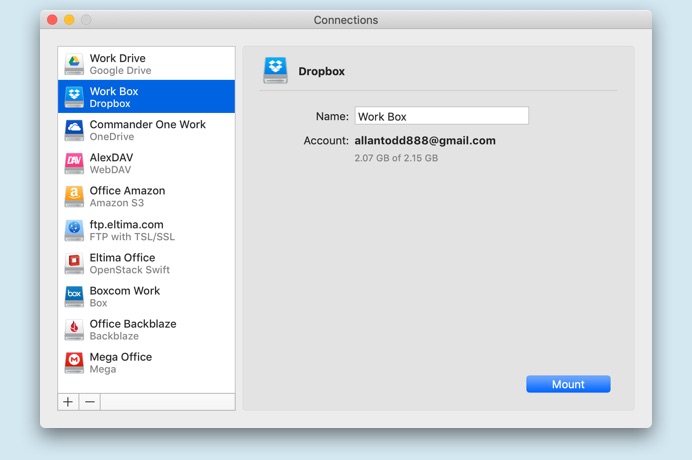Click the Box icon for Boxcom Work

coord(74,296)
